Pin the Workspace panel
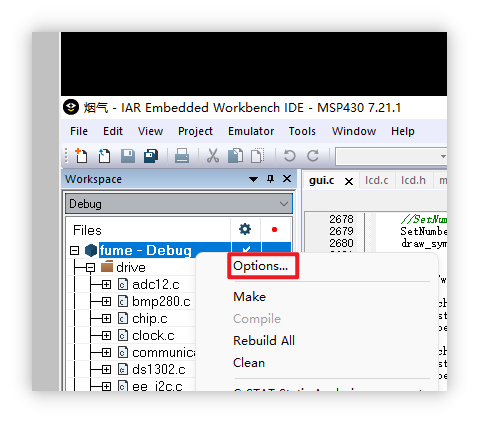 click(x=270, y=179)
